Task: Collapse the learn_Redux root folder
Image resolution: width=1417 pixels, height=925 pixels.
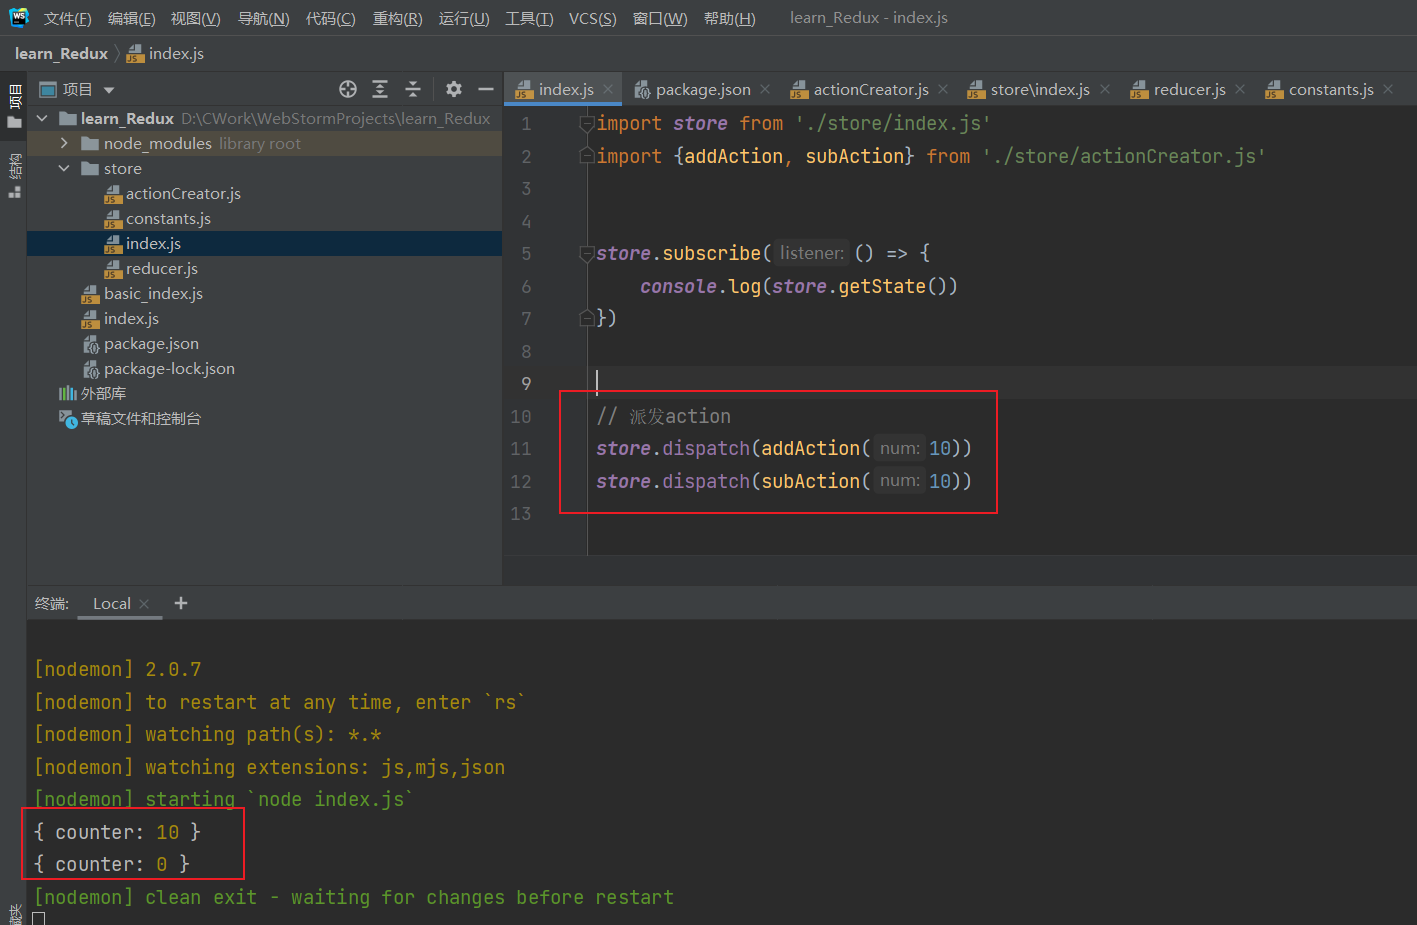Action: coord(42,118)
